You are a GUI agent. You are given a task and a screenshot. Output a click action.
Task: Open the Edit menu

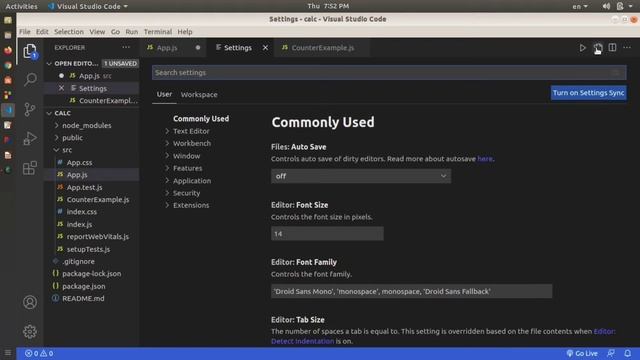click(x=42, y=32)
